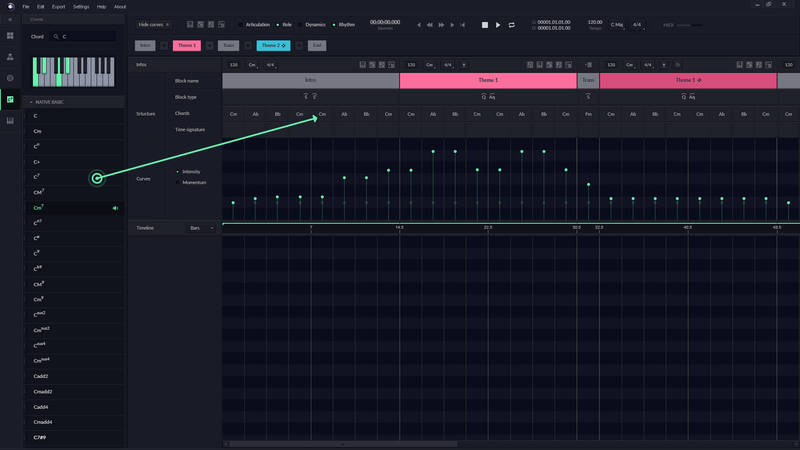The width and height of the screenshot is (800, 450).
Task: Toggle the Momentum curve radio option
Action: [x=178, y=183]
